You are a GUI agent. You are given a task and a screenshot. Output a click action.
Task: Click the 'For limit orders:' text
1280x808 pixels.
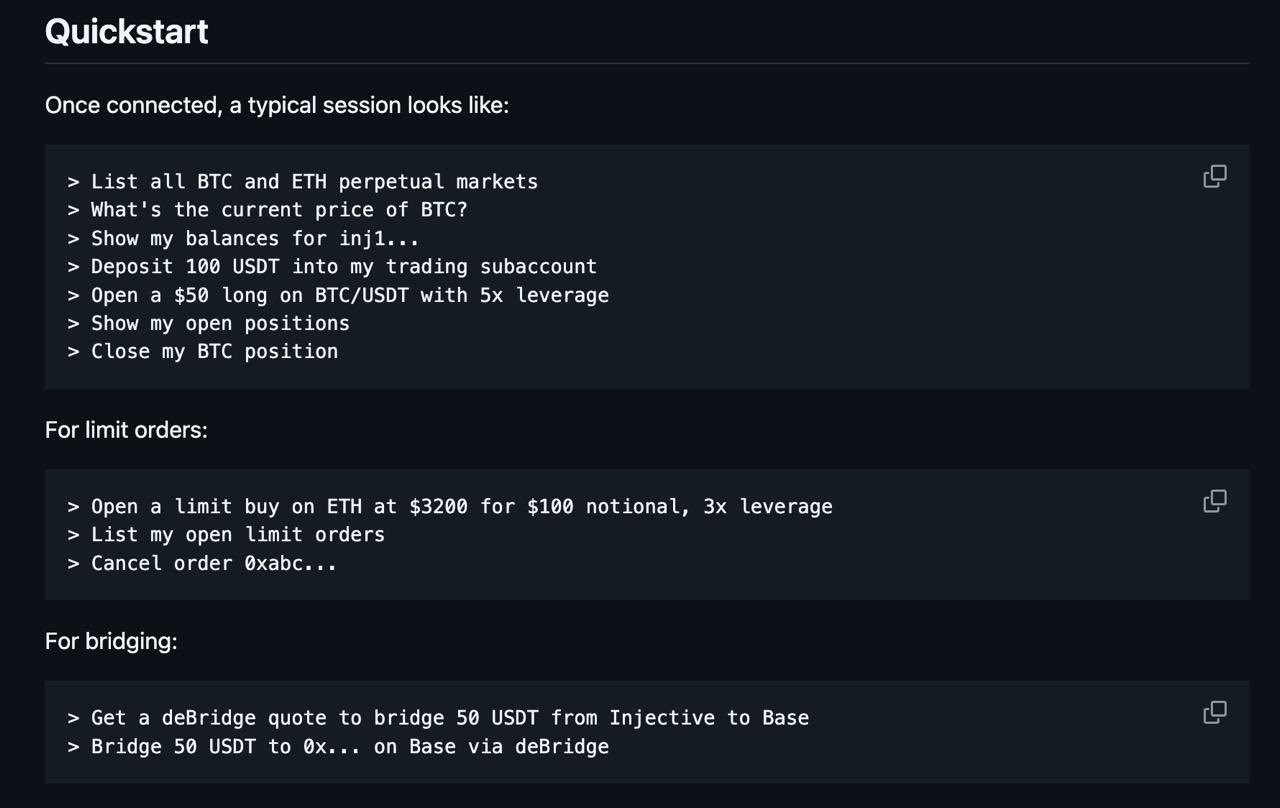pyautogui.click(x=126, y=430)
